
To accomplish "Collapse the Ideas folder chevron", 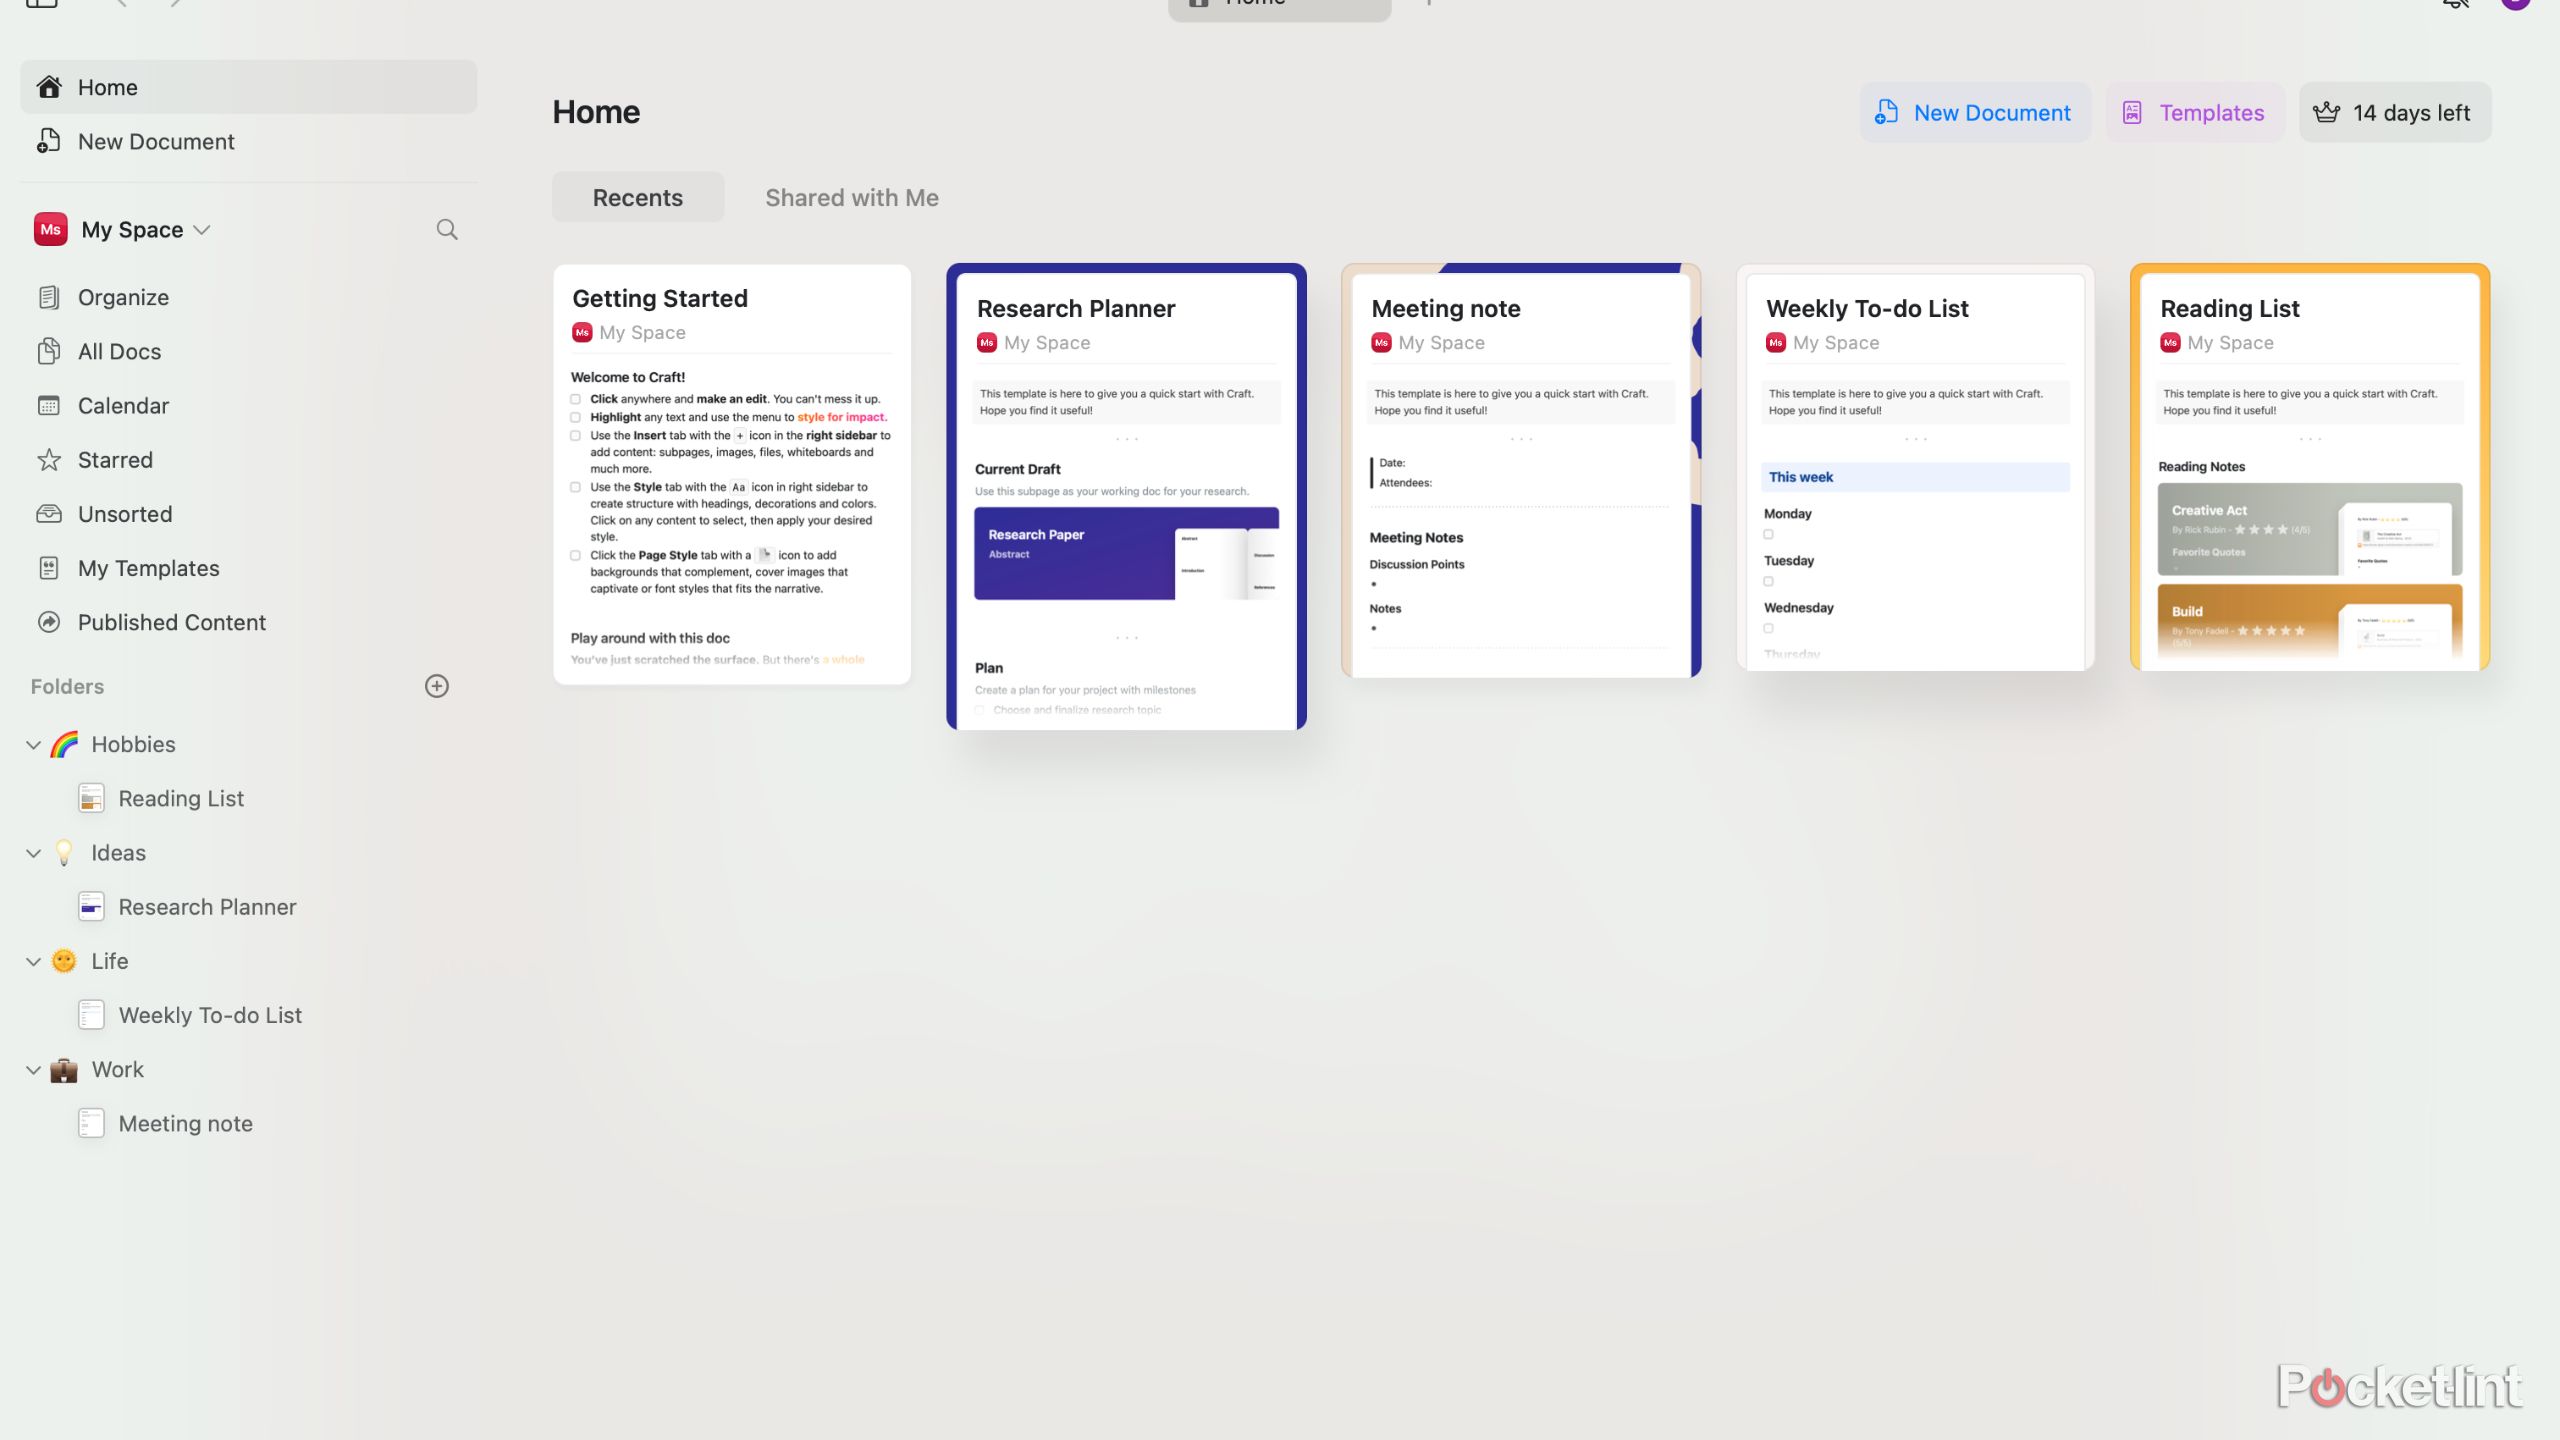I will click(33, 853).
